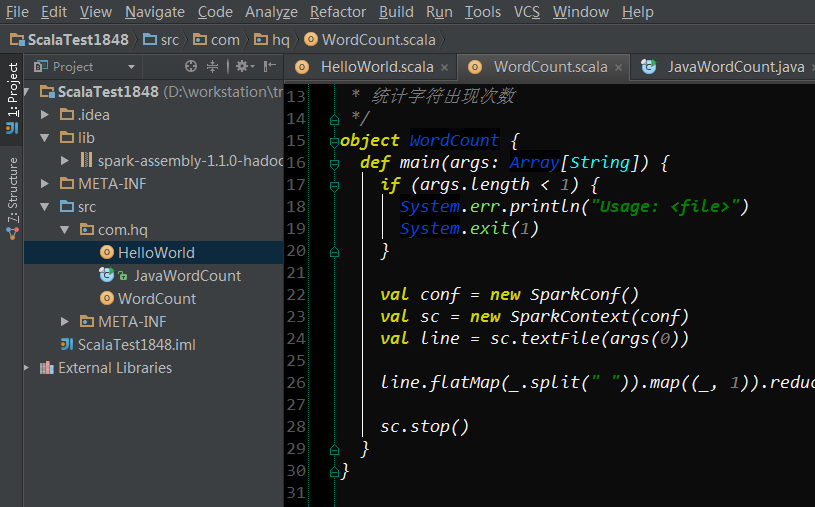Collapse the def main method fold marker
The width and height of the screenshot is (815, 507).
coord(334,164)
